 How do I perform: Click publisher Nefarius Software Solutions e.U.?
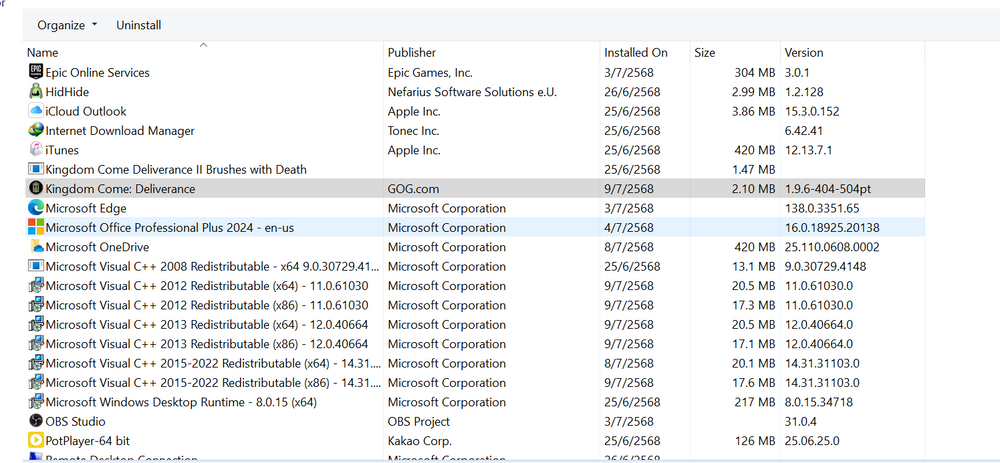click(473, 92)
